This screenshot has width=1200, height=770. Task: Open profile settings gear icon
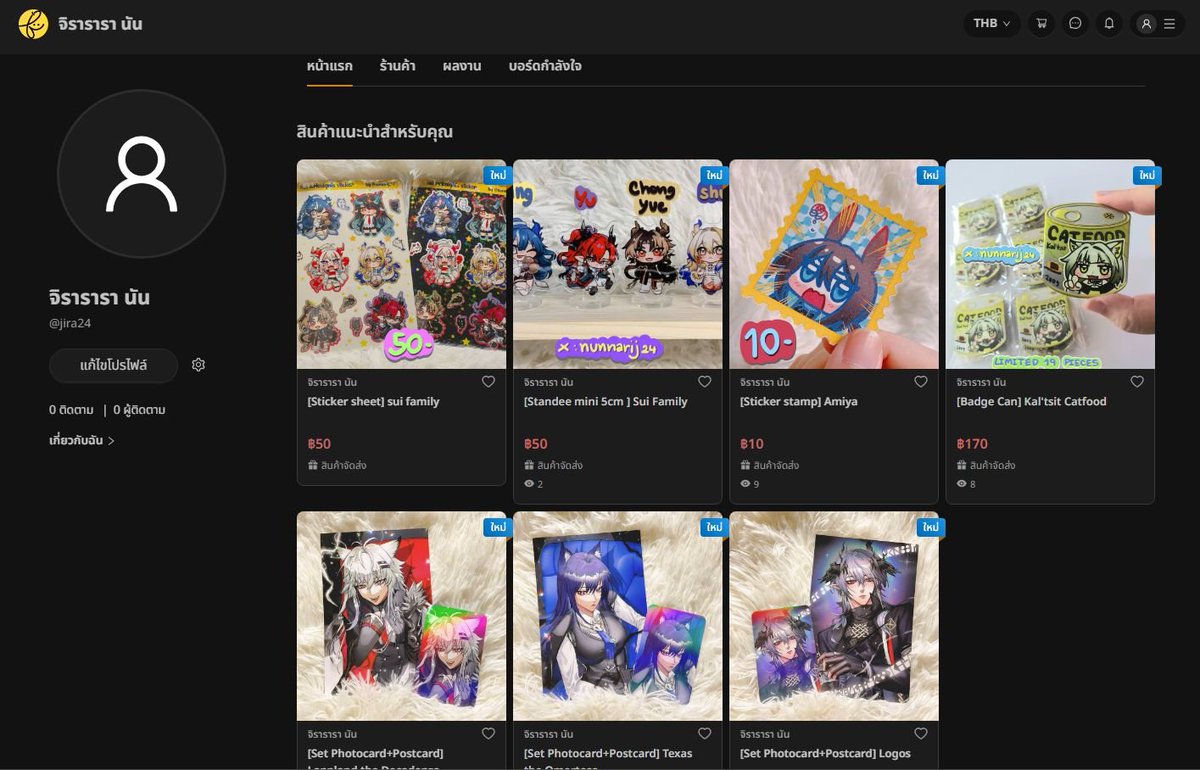point(198,365)
